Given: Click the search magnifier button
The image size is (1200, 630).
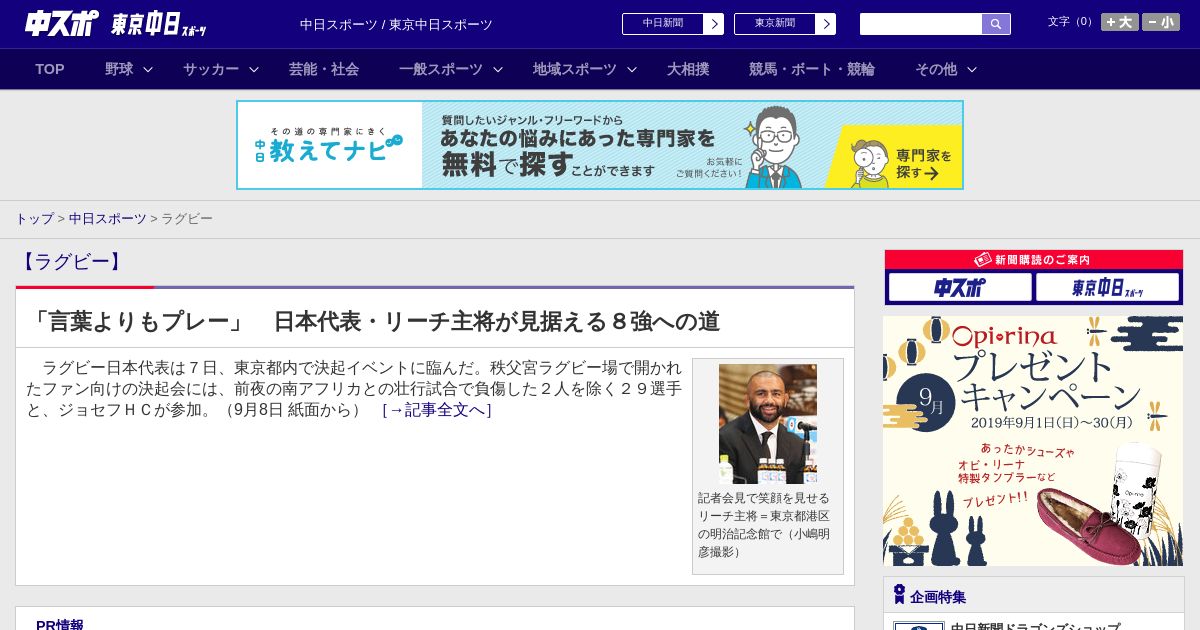Looking at the screenshot, I should point(996,24).
